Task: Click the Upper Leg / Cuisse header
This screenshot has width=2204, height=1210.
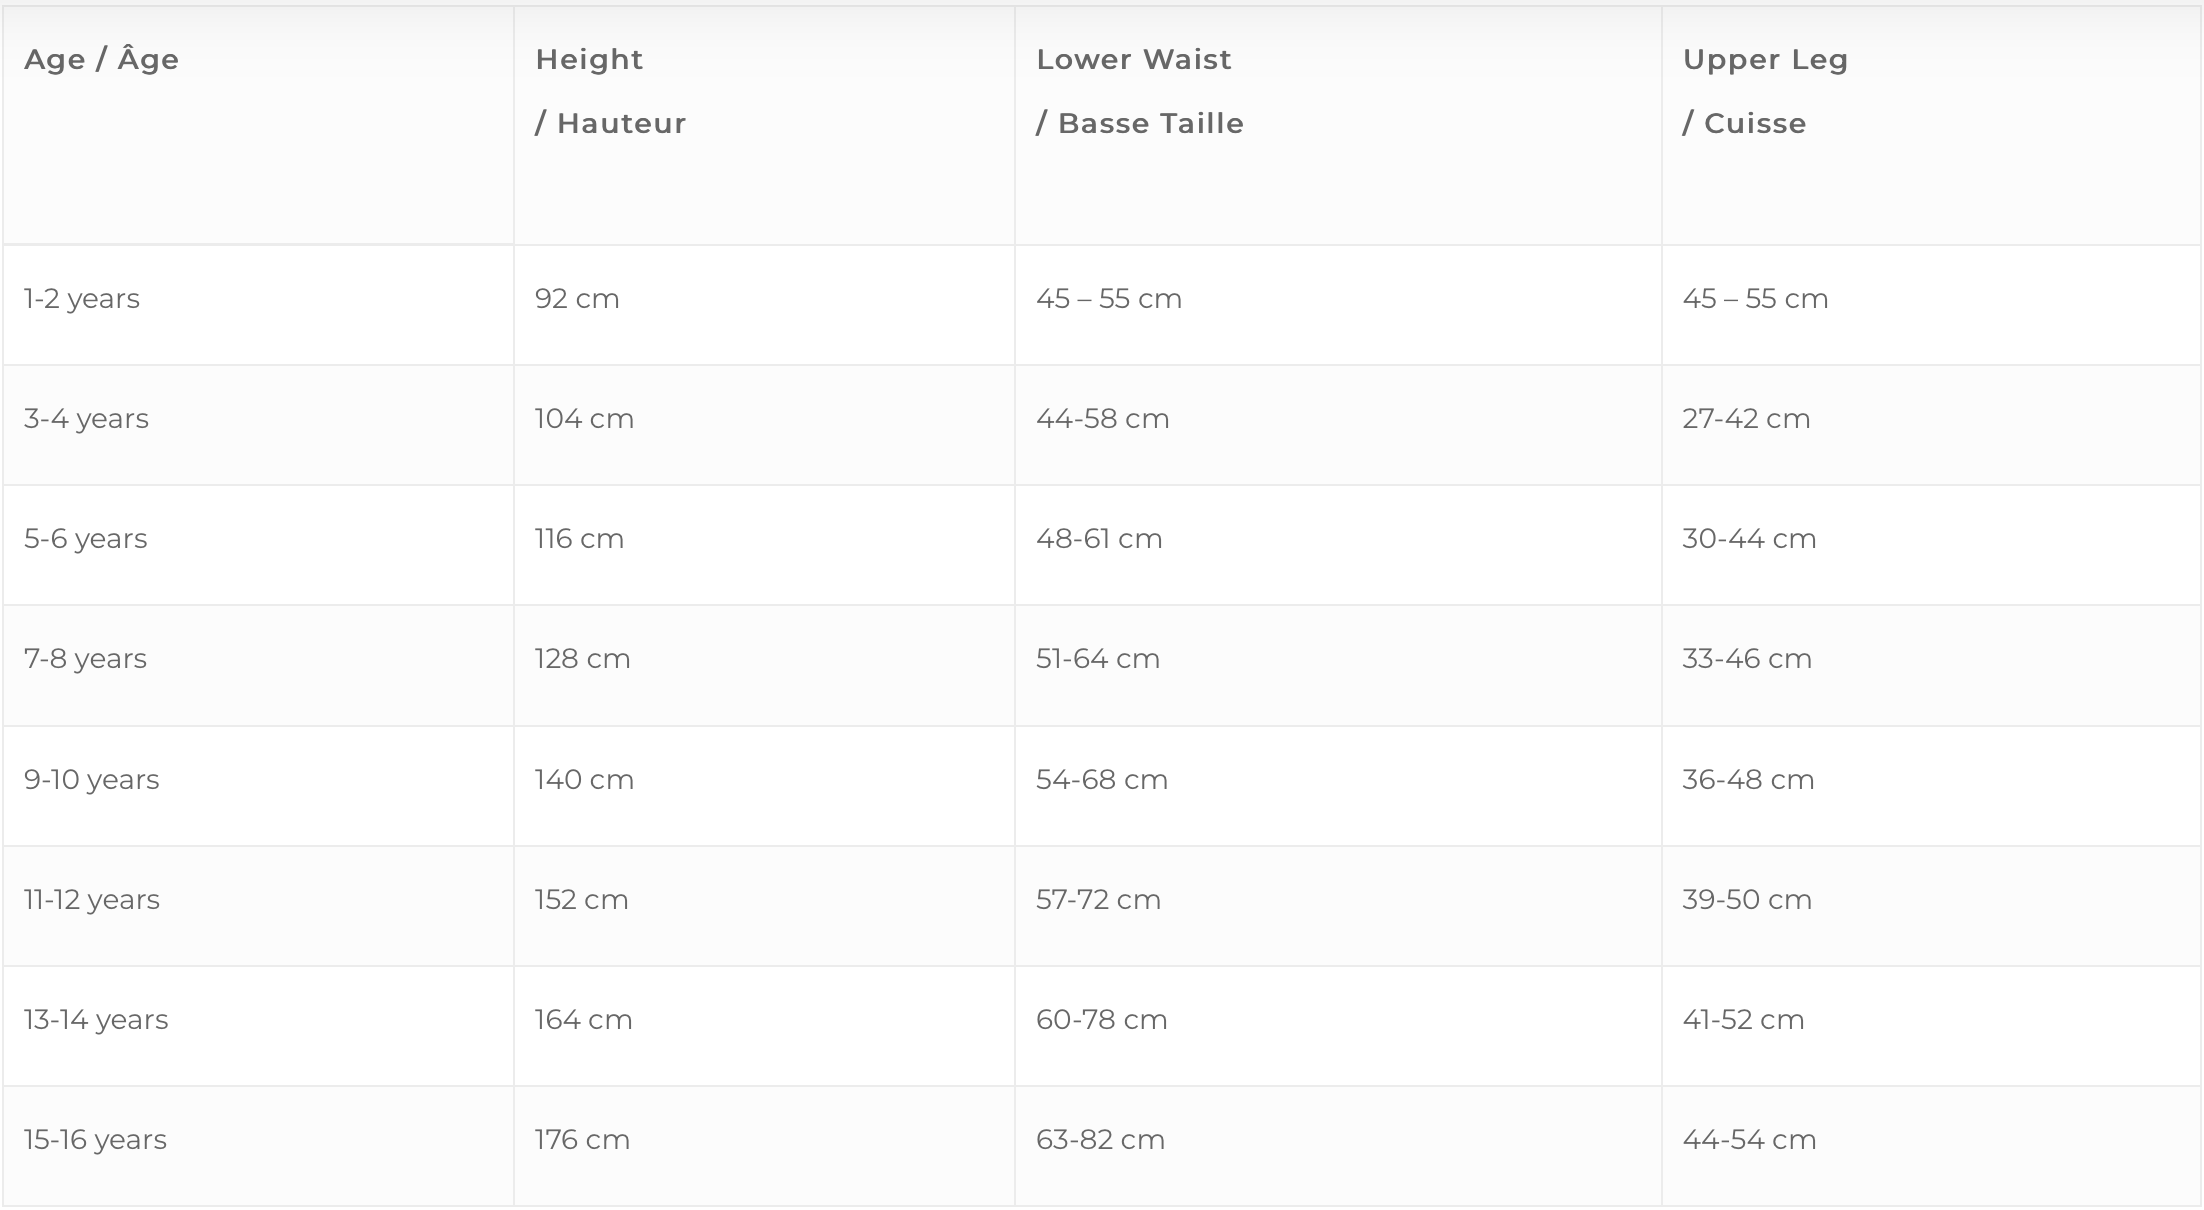Action: coord(1764,91)
